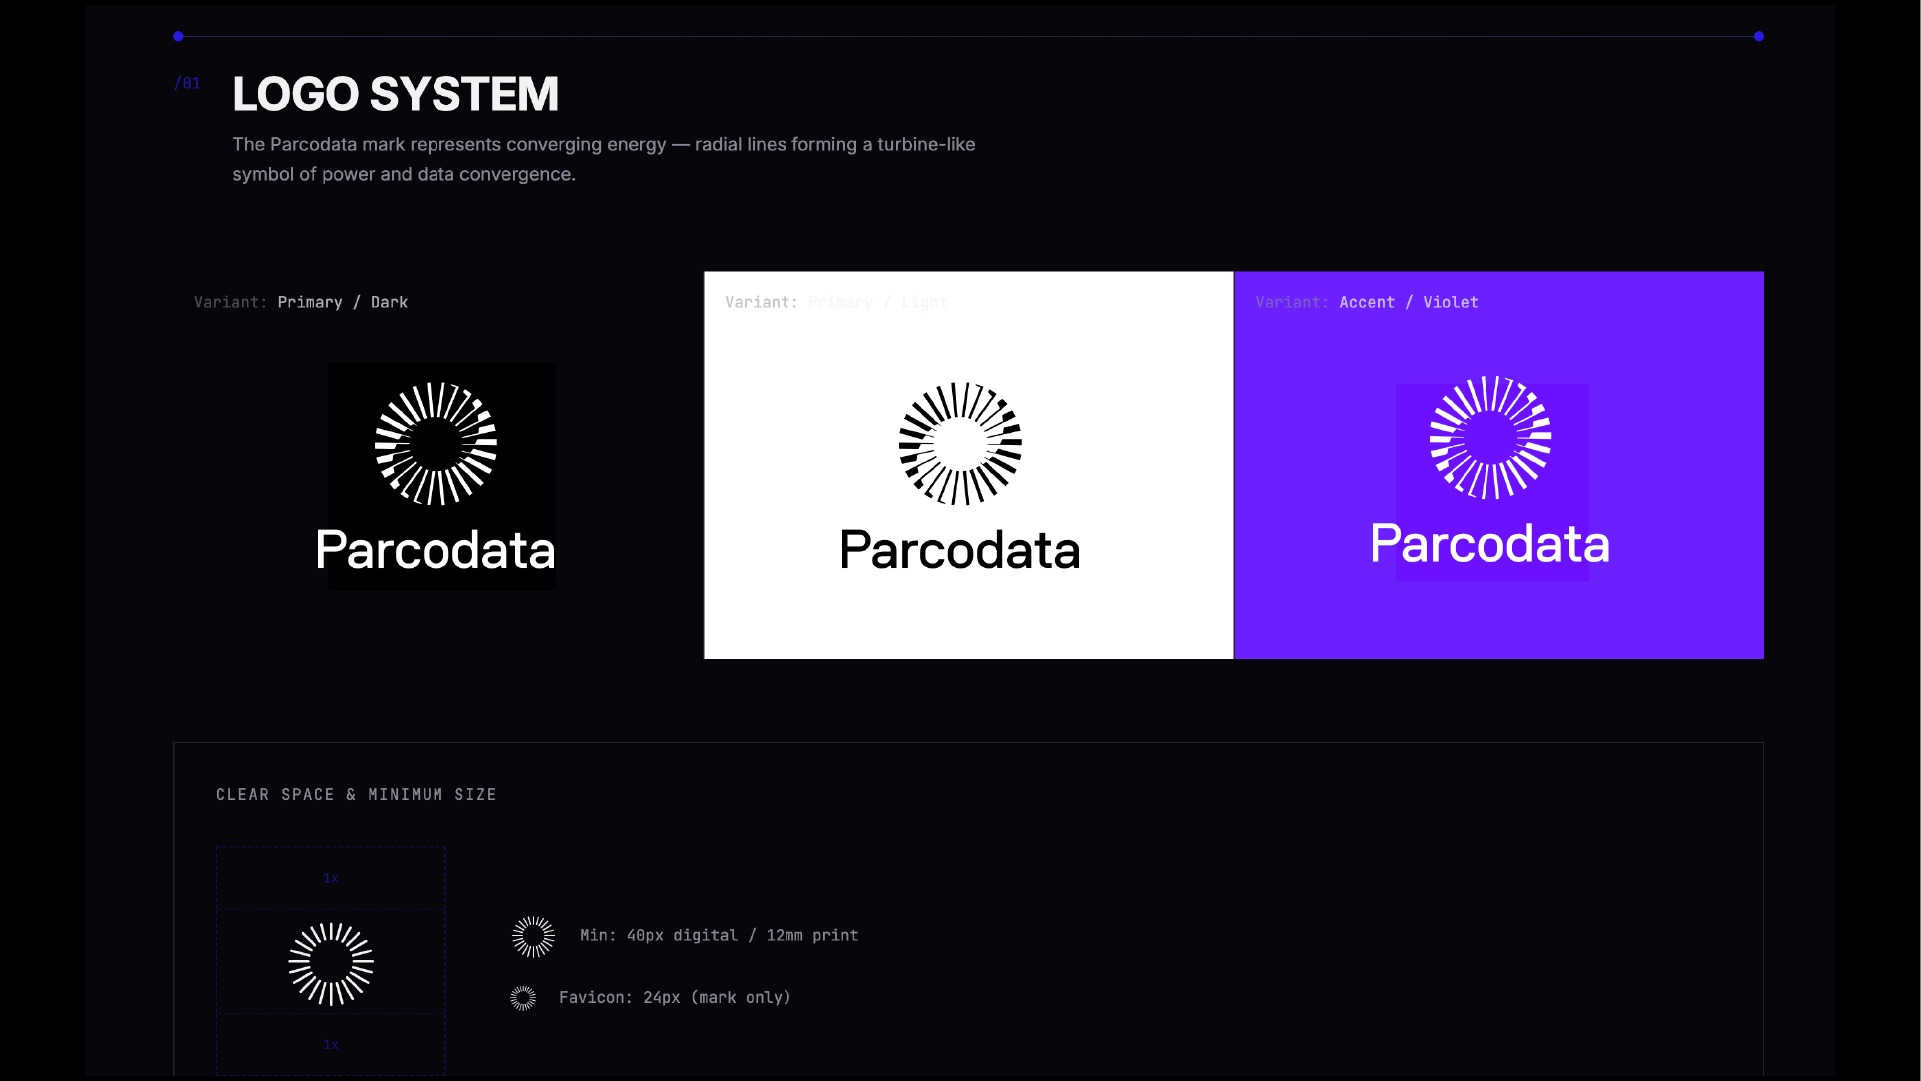Click the upper 1x clear-space label
Viewport: 1921px width, 1081px height.
click(x=331, y=878)
